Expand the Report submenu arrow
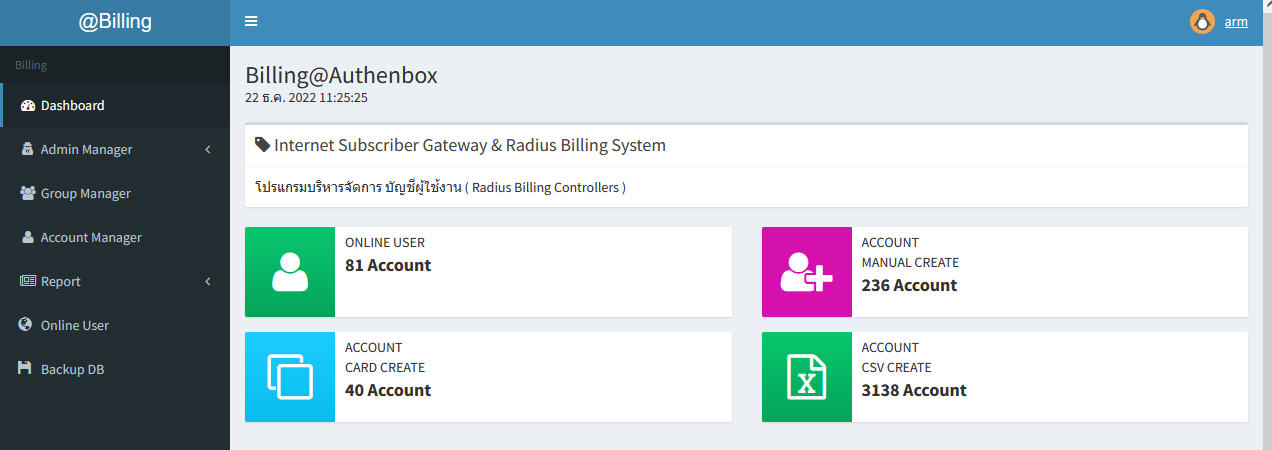The height and width of the screenshot is (450, 1272). tap(208, 282)
